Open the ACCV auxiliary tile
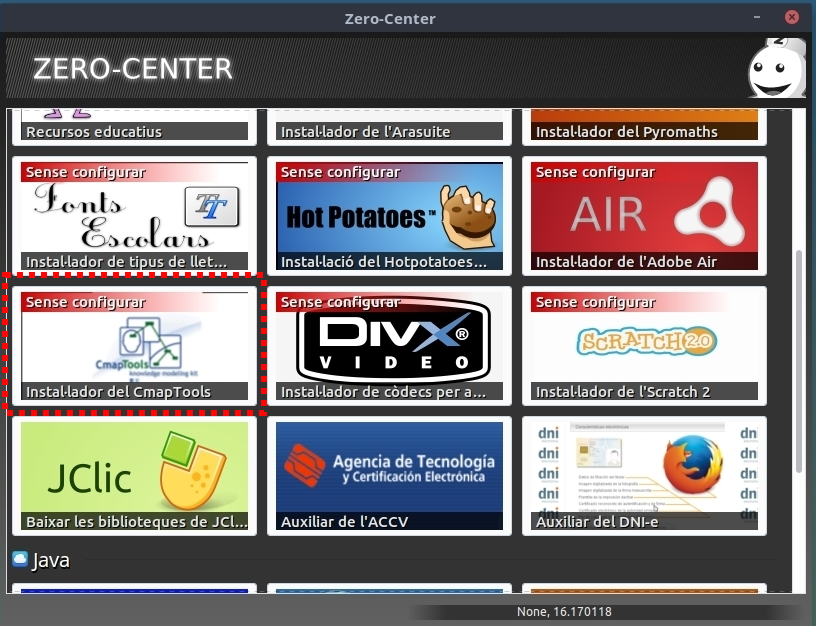Screen dimensions: 816x626 click(x=389, y=477)
